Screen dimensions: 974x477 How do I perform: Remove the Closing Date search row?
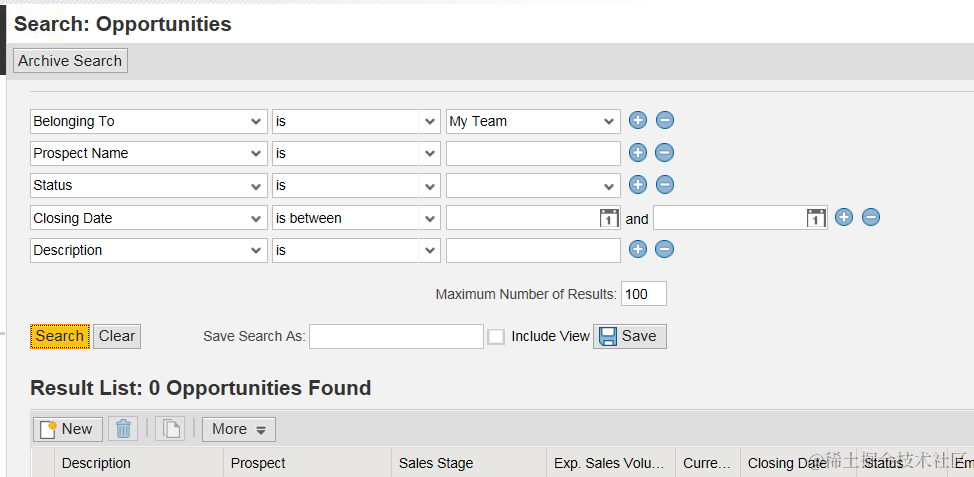pos(871,218)
